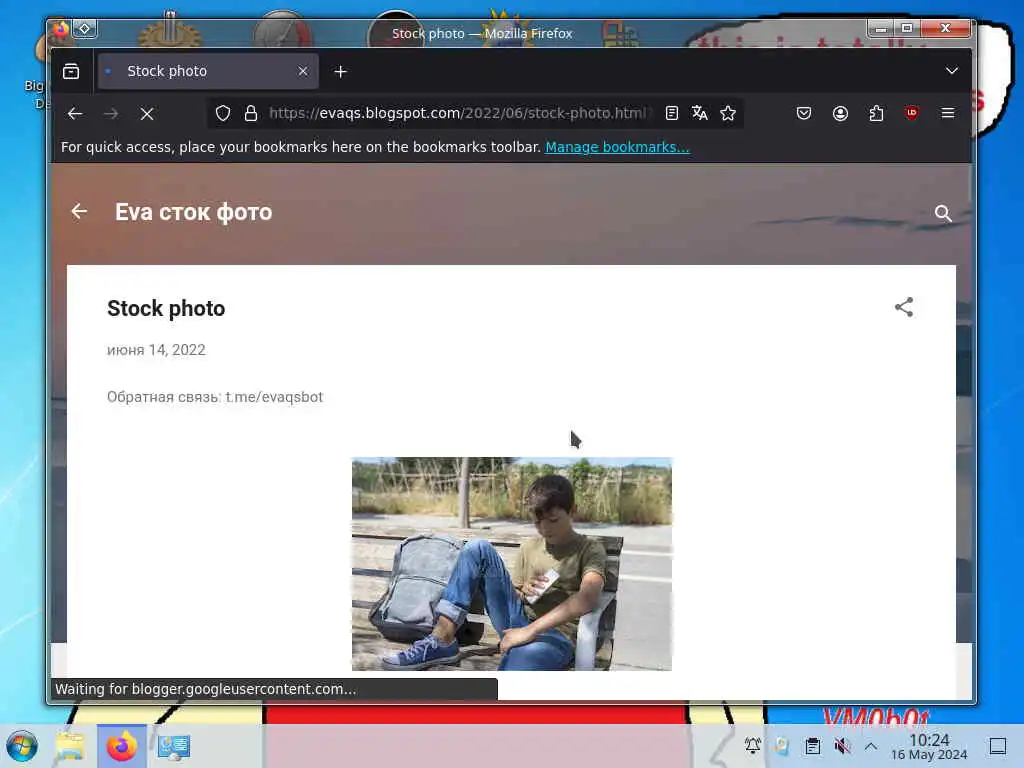Translate this page using the translate icon
Viewport: 1024px width, 768px height.
pyautogui.click(x=699, y=113)
